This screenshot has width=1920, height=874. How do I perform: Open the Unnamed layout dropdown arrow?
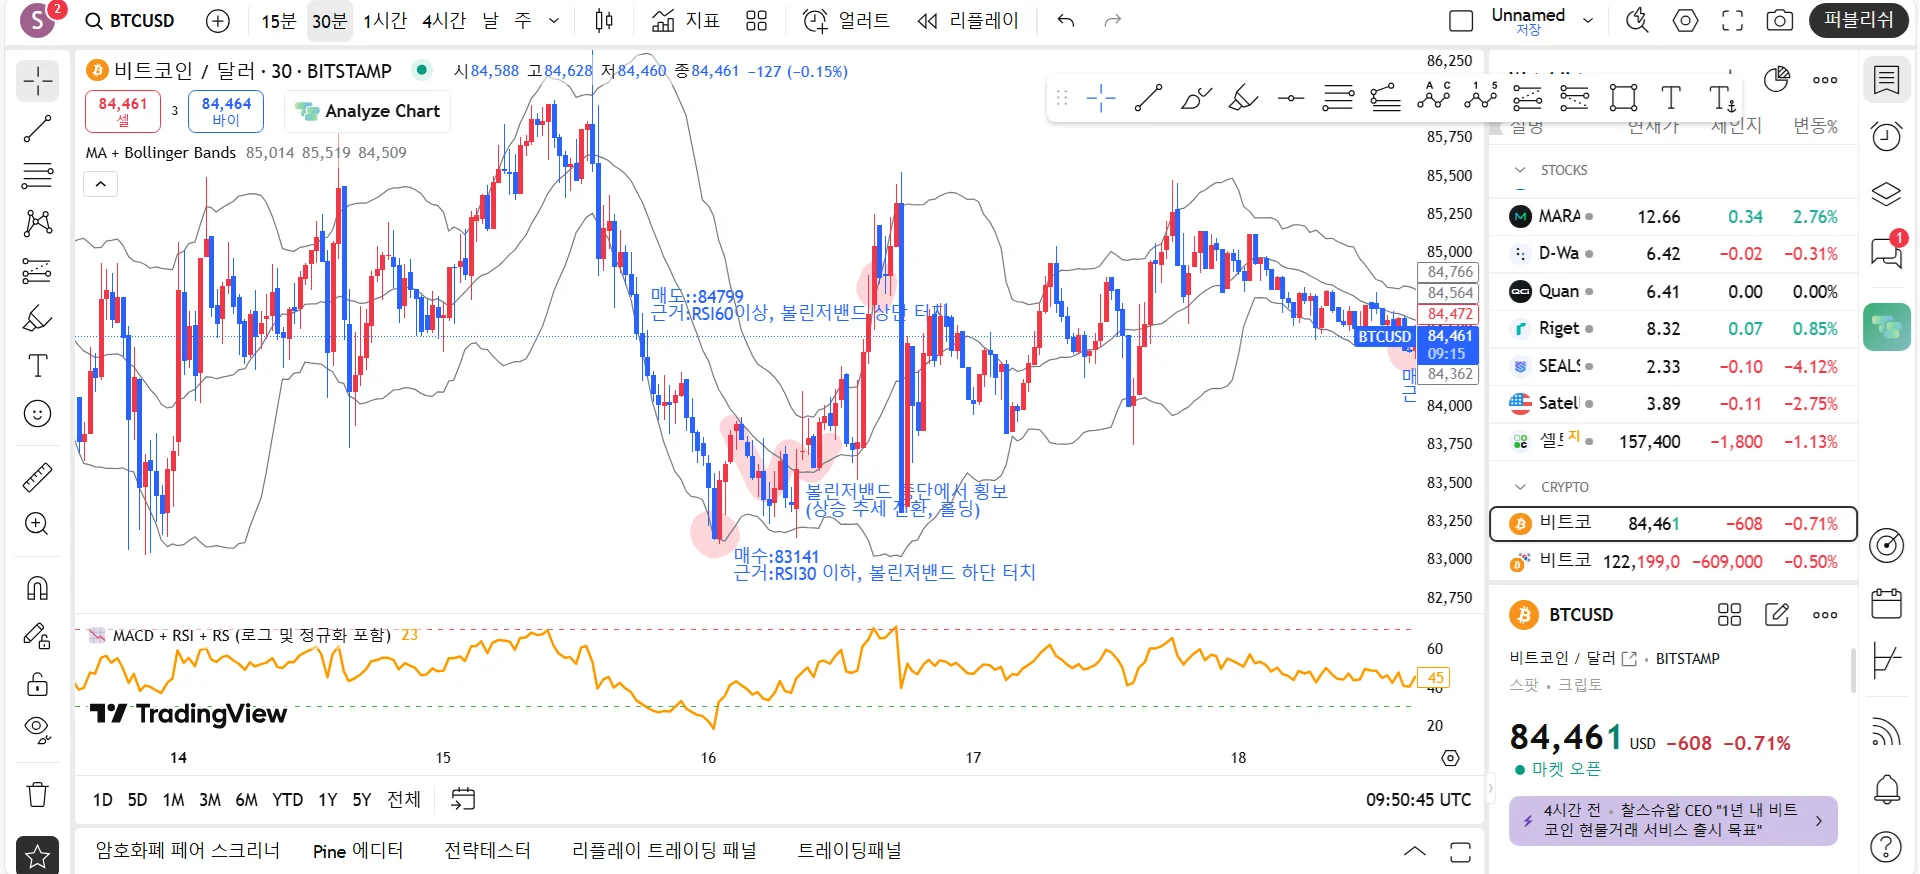[1588, 20]
